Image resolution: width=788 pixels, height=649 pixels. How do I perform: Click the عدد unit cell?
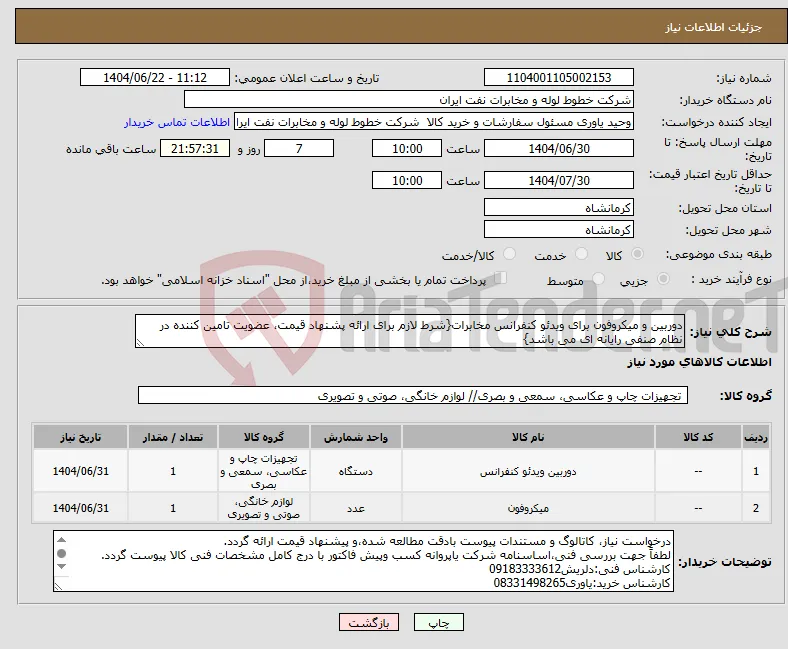tap(356, 508)
